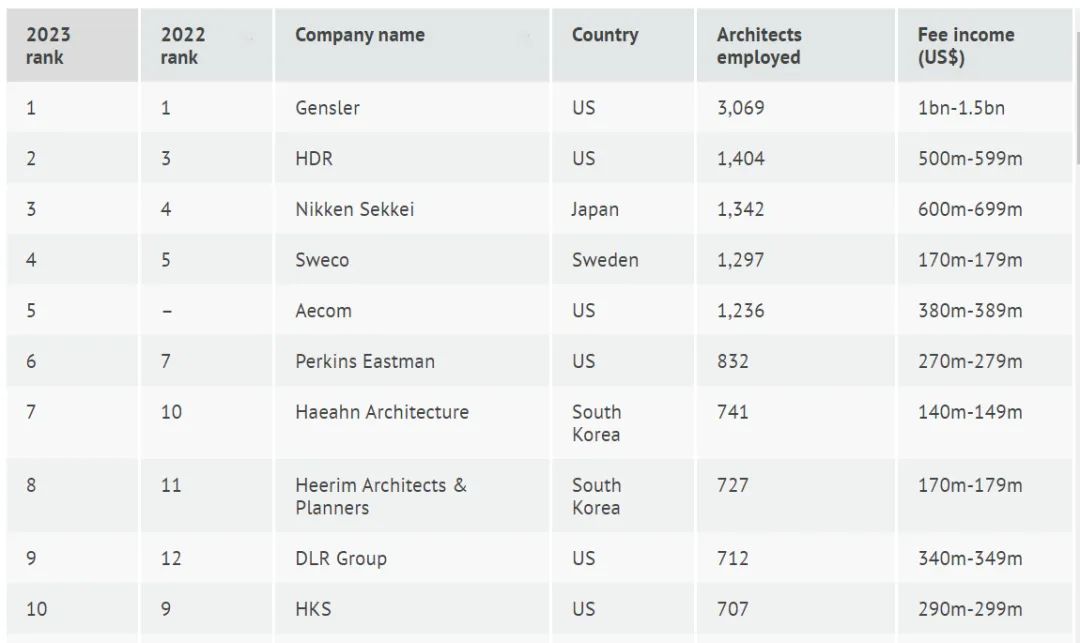The height and width of the screenshot is (643, 1080).
Task: Sort table by 2023 rank column header
Action: (x=72, y=45)
